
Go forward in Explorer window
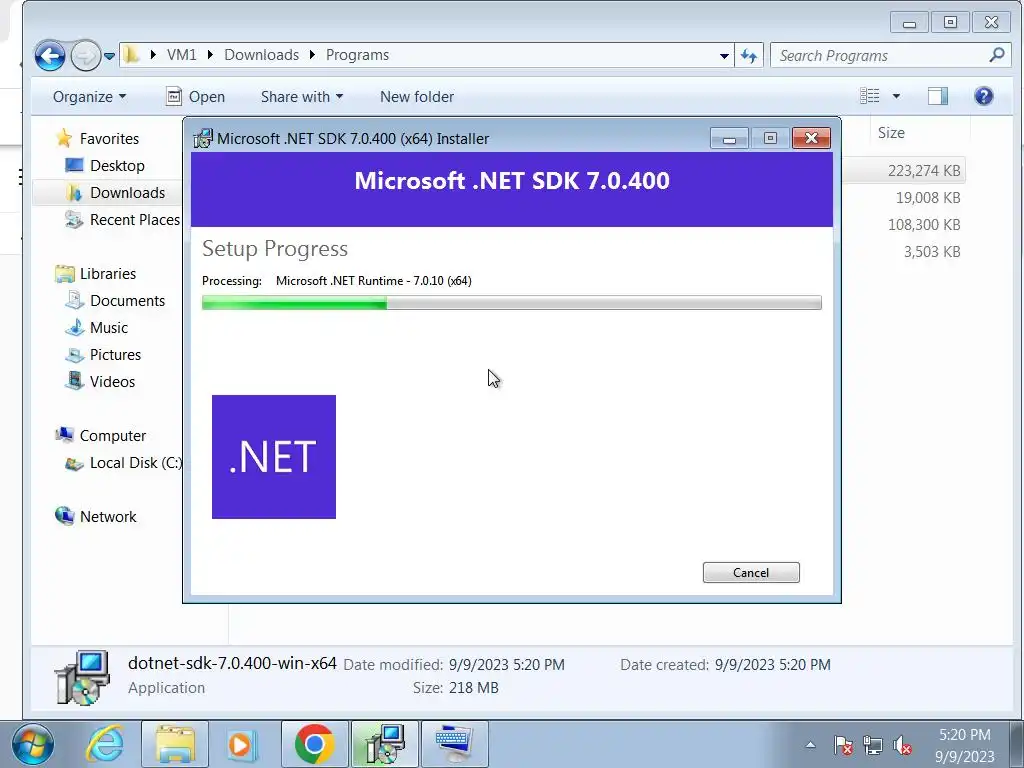tap(85, 56)
